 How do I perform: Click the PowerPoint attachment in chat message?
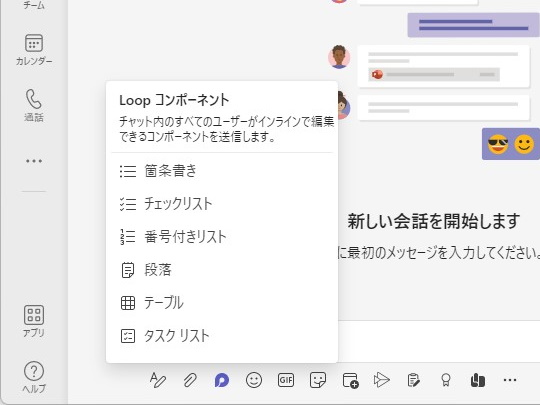pos(434,74)
